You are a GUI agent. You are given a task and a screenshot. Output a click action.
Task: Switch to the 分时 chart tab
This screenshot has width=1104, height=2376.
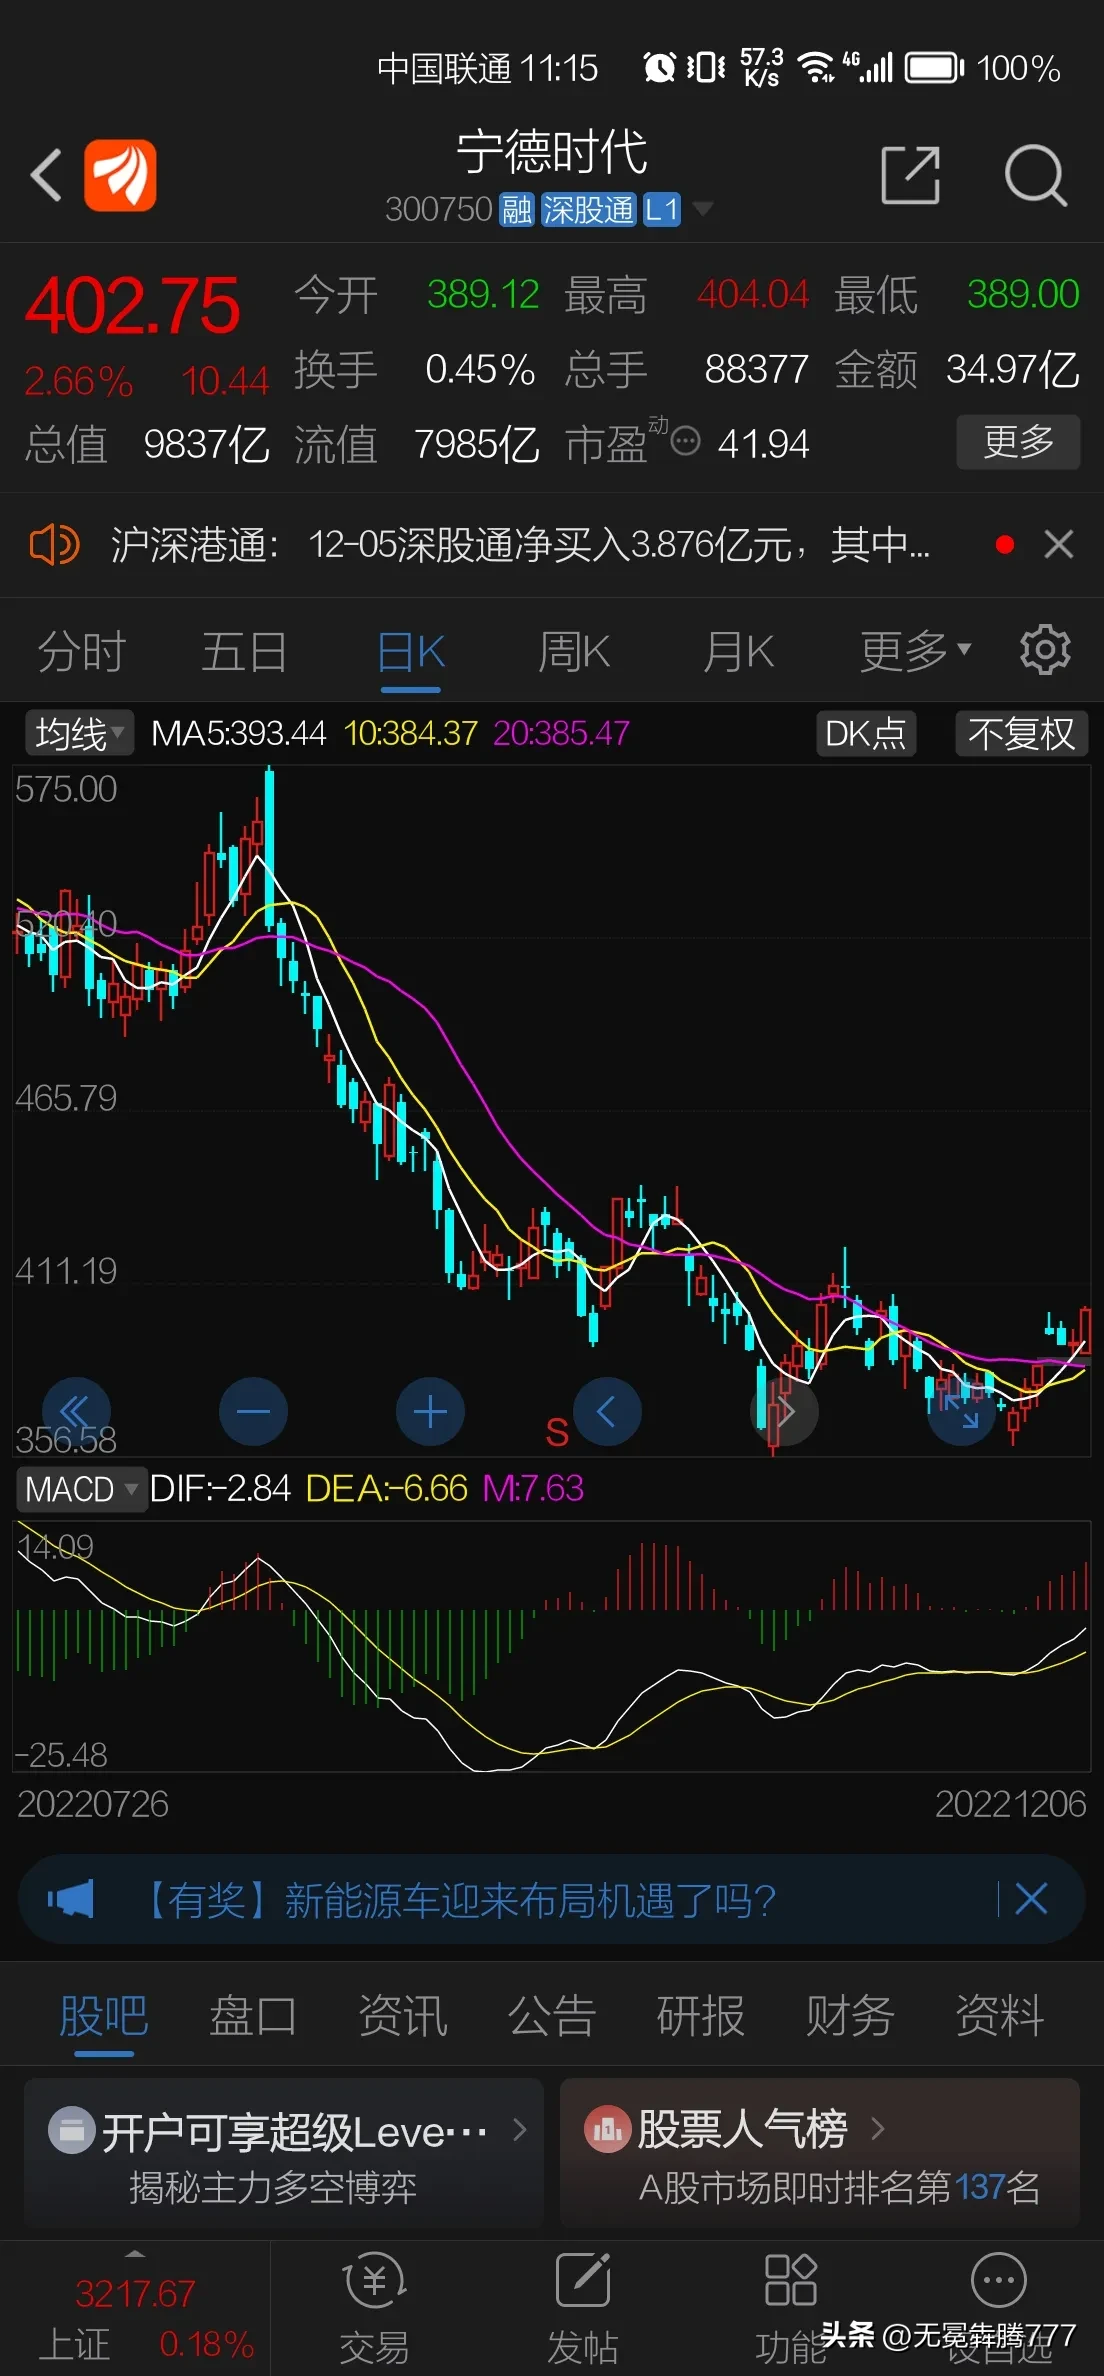[81, 653]
